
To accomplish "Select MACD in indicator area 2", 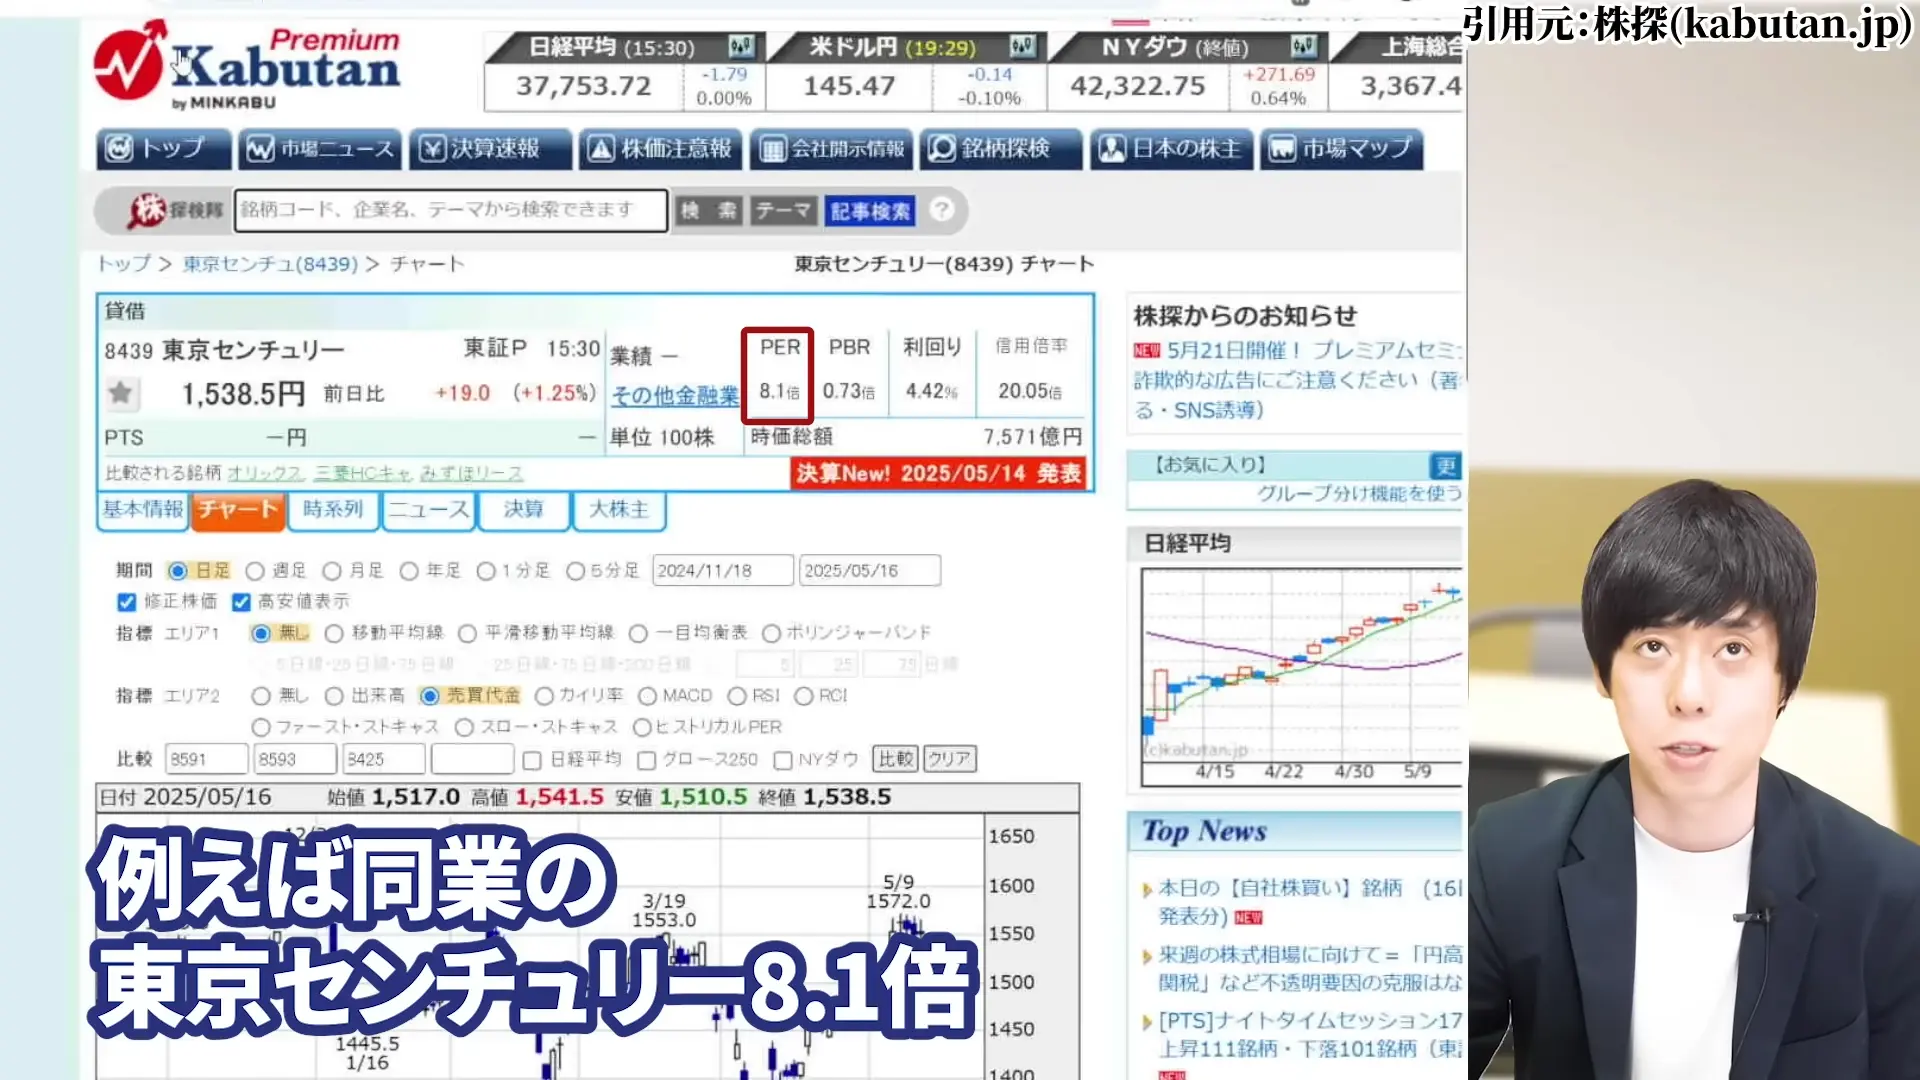I will [x=647, y=696].
